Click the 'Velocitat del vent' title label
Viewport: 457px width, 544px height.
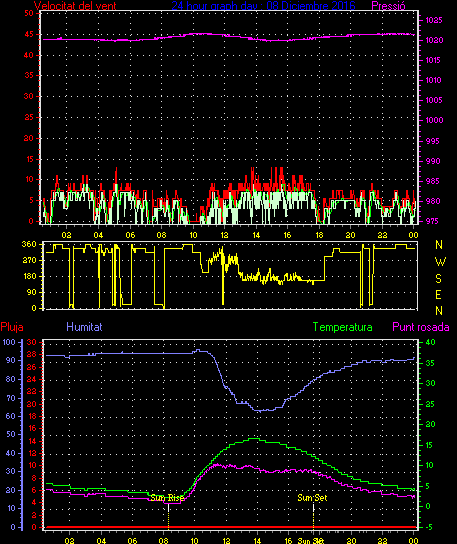click(x=75, y=6)
